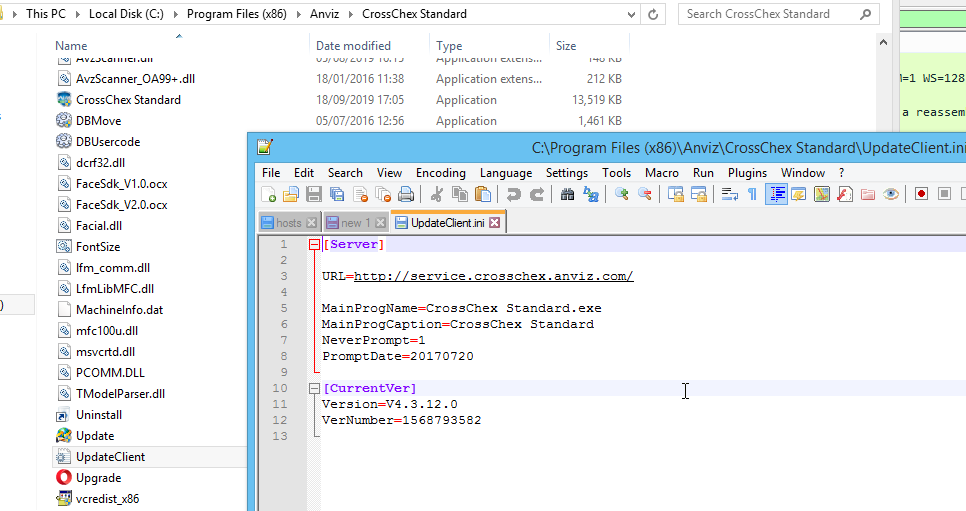Collapse the [Server] section fold marker
Image resolution: width=966 pixels, height=511 pixels.
pos(314,245)
